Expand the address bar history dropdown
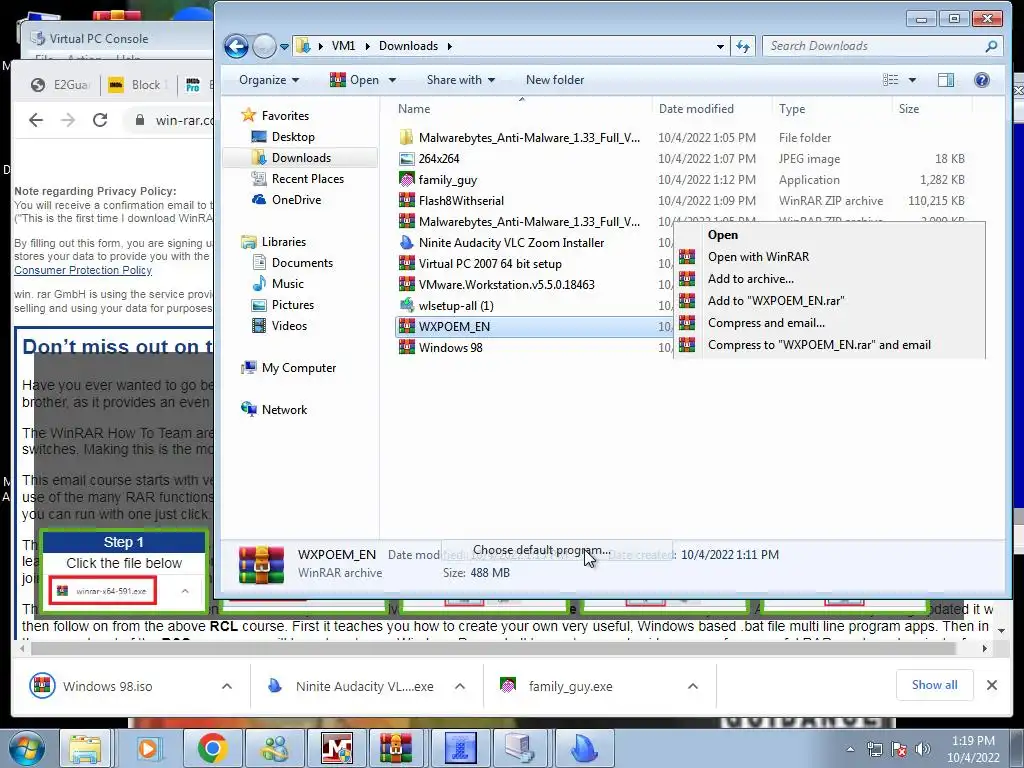 [x=720, y=46]
